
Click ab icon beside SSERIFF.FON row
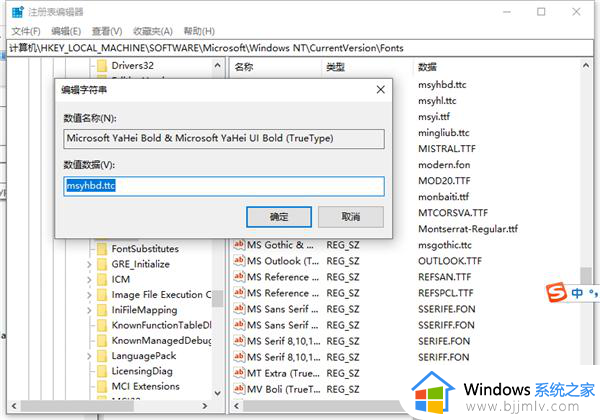click(x=239, y=325)
